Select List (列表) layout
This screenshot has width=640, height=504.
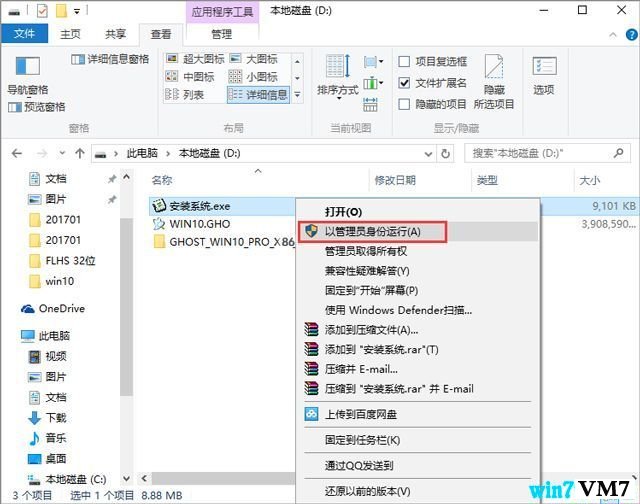point(184,95)
